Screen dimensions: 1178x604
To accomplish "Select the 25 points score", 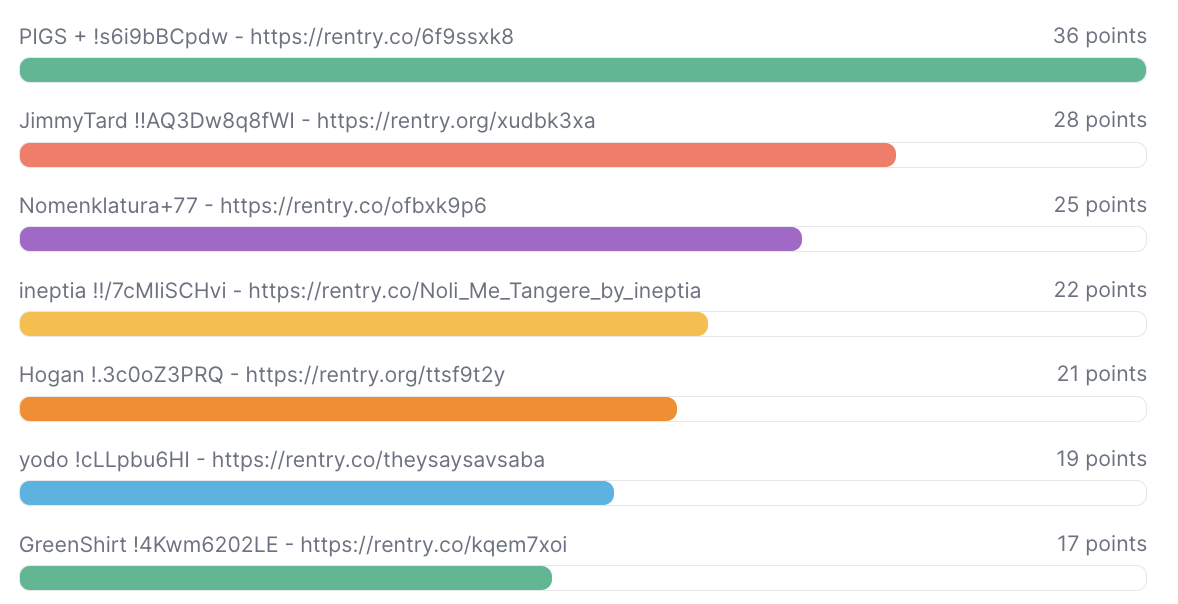I will (1099, 205).
